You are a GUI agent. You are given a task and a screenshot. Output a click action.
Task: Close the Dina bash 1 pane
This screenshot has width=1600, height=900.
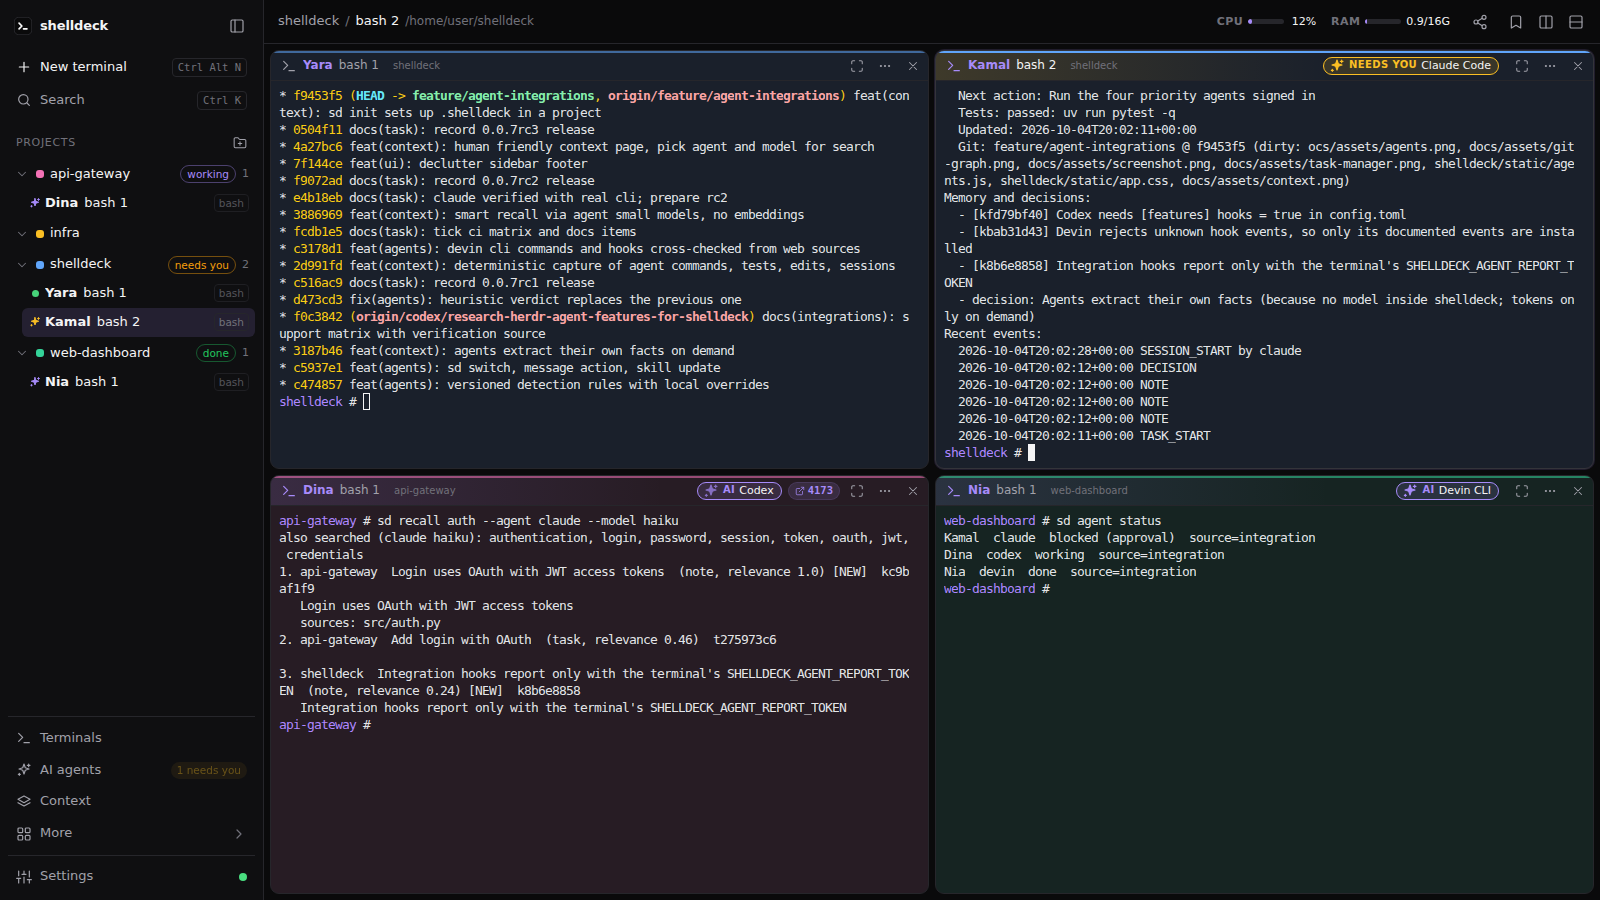pyautogui.click(x=913, y=491)
